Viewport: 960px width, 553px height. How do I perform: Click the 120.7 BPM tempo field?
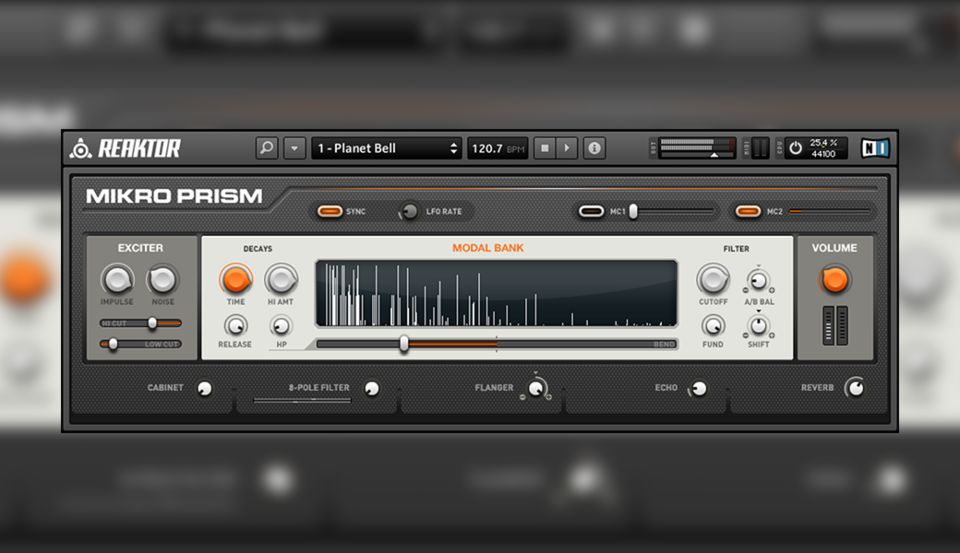497,148
